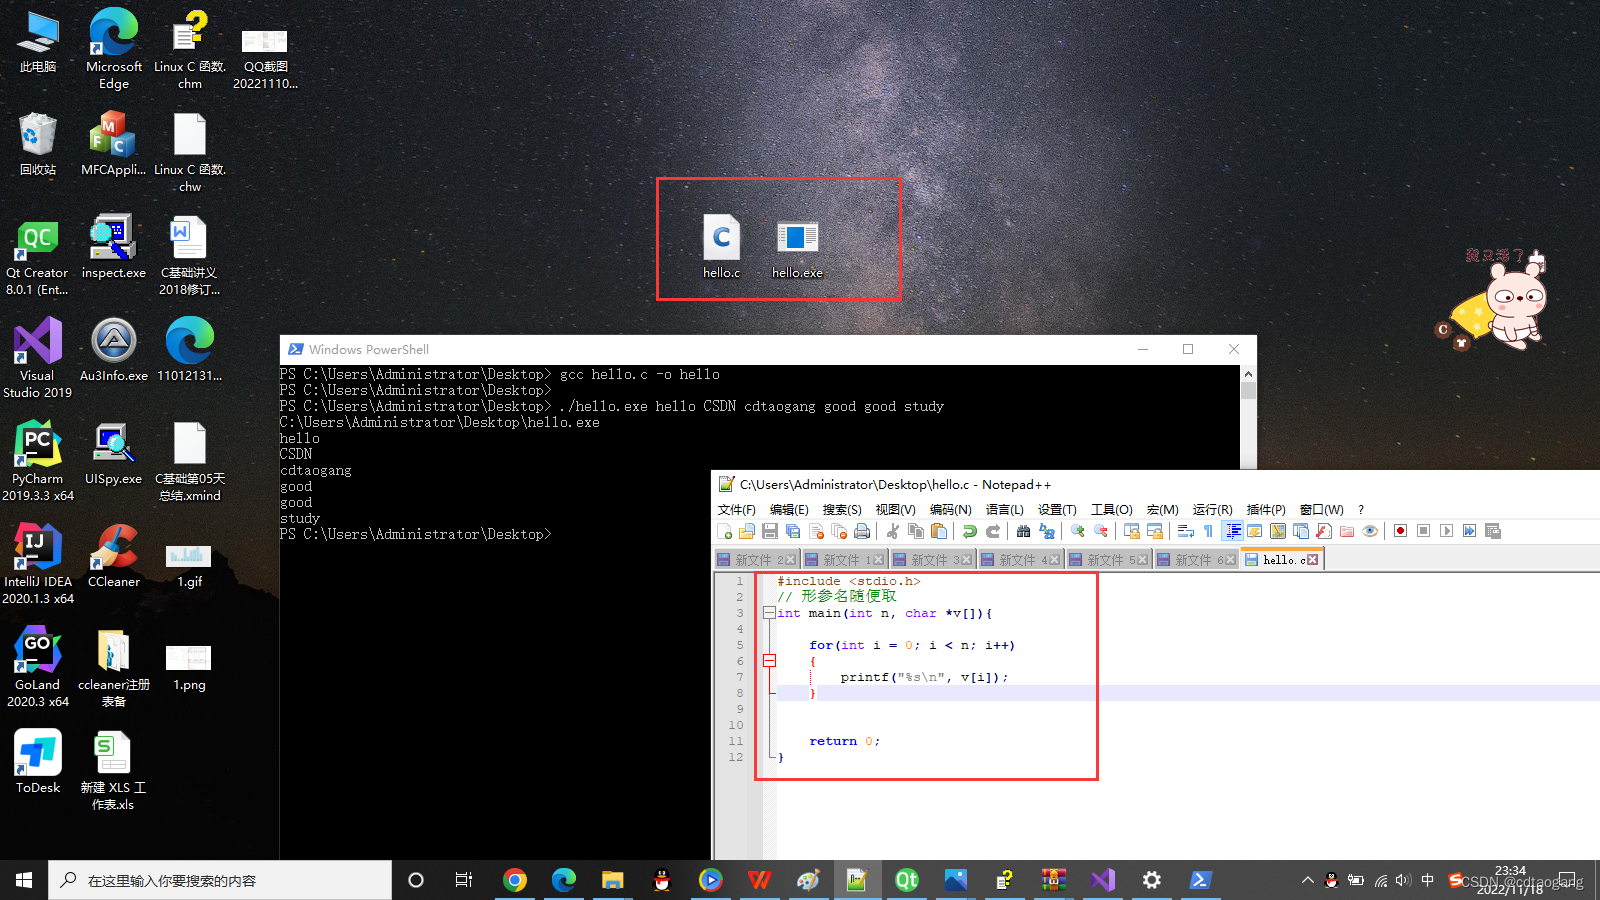The width and height of the screenshot is (1600, 900).
Task: Click green Undo arrow in Notepad++
Action: pos(970,531)
